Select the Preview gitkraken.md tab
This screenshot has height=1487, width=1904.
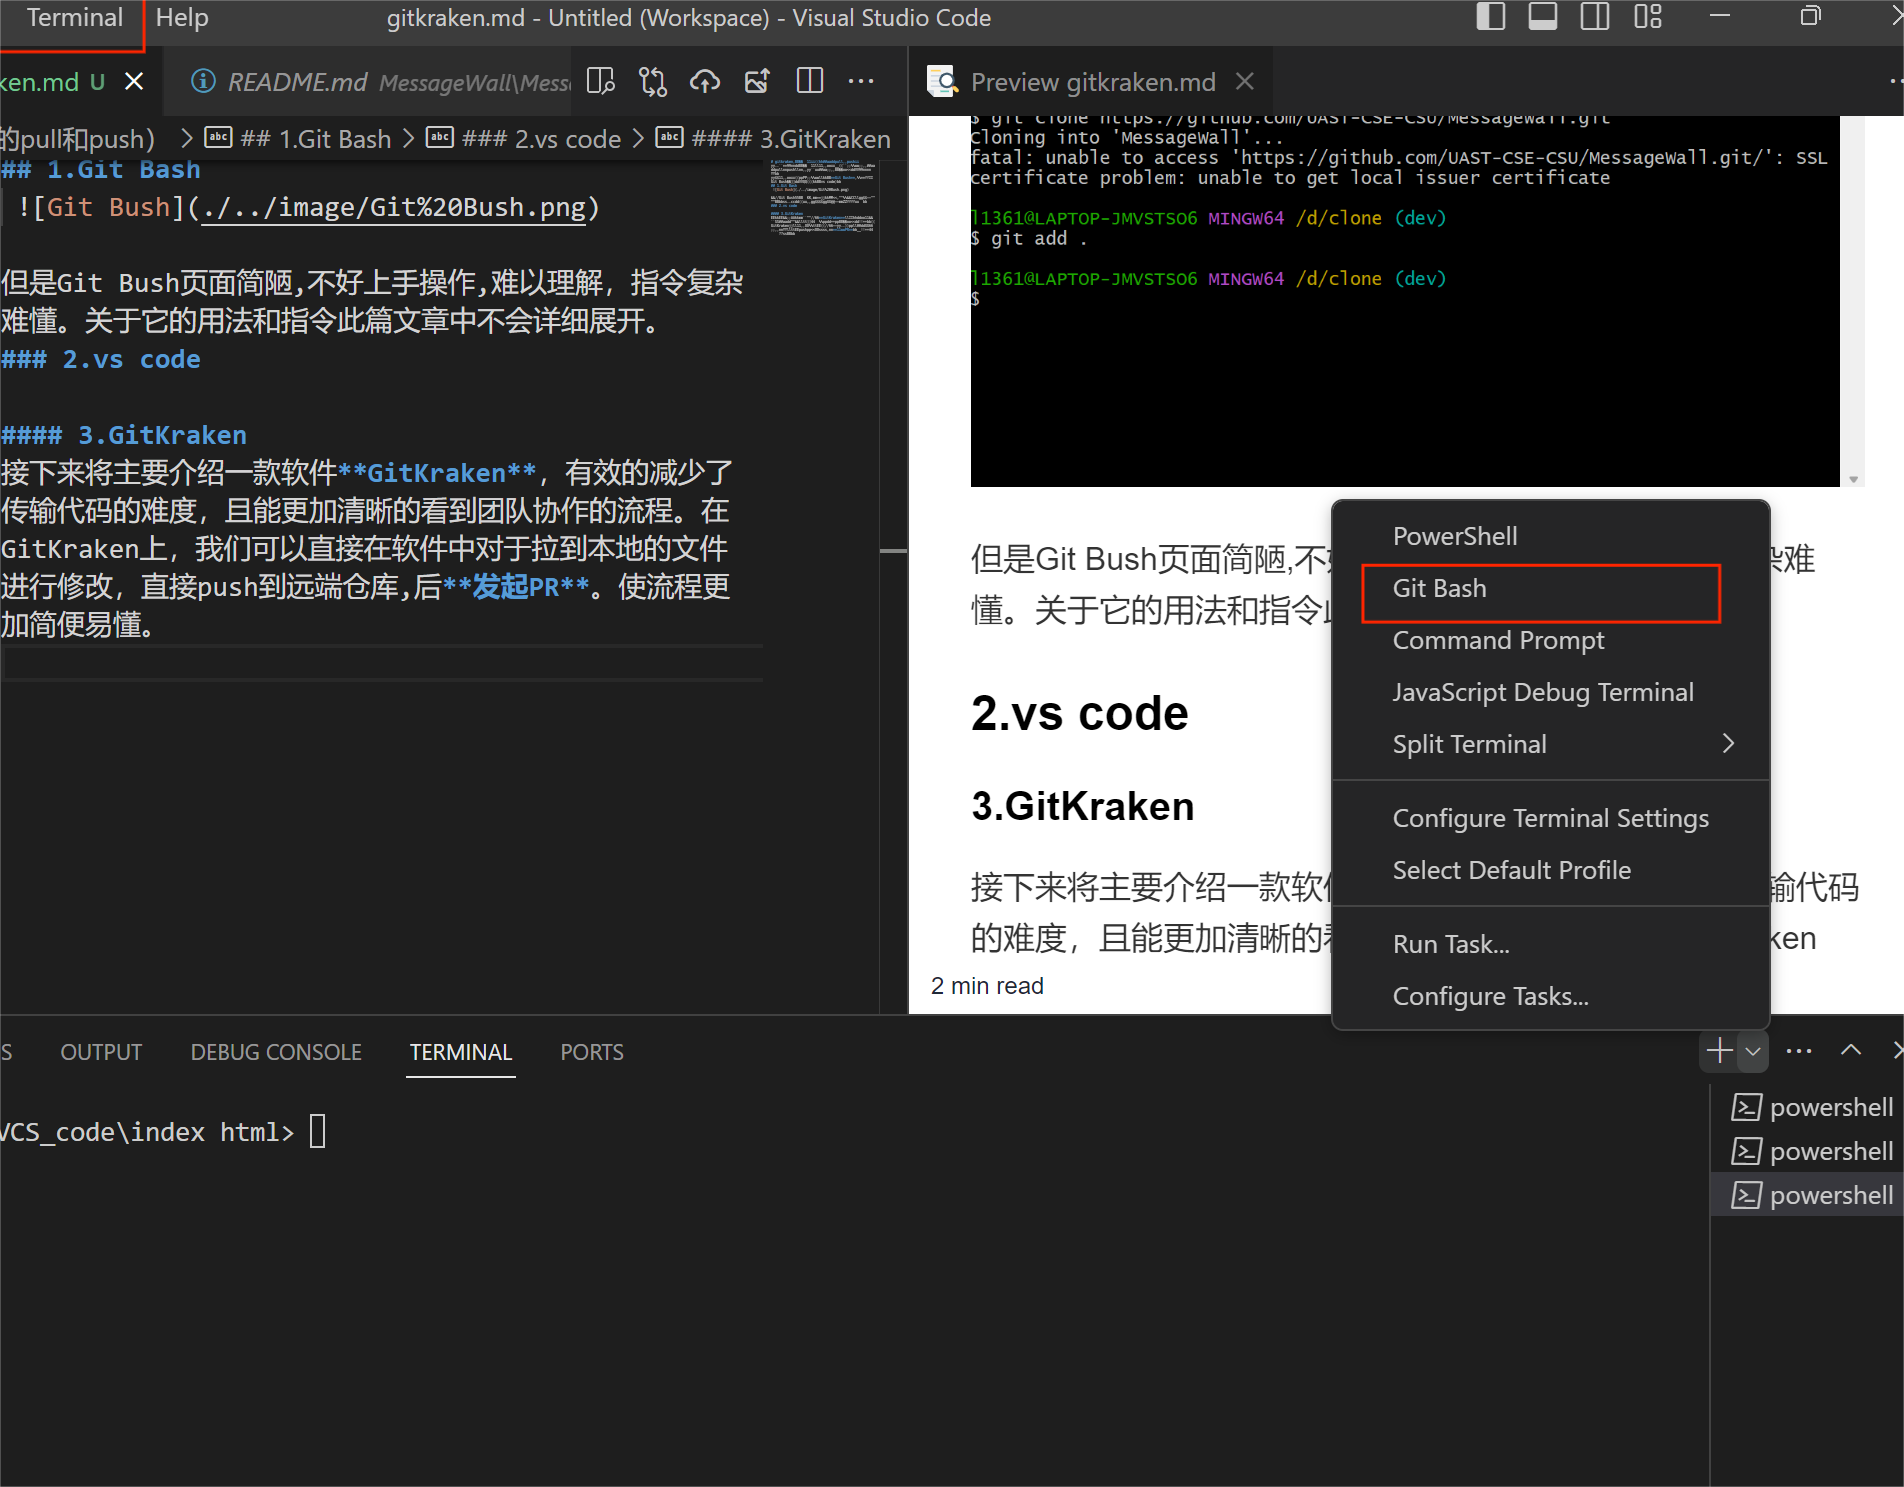coord(1092,82)
